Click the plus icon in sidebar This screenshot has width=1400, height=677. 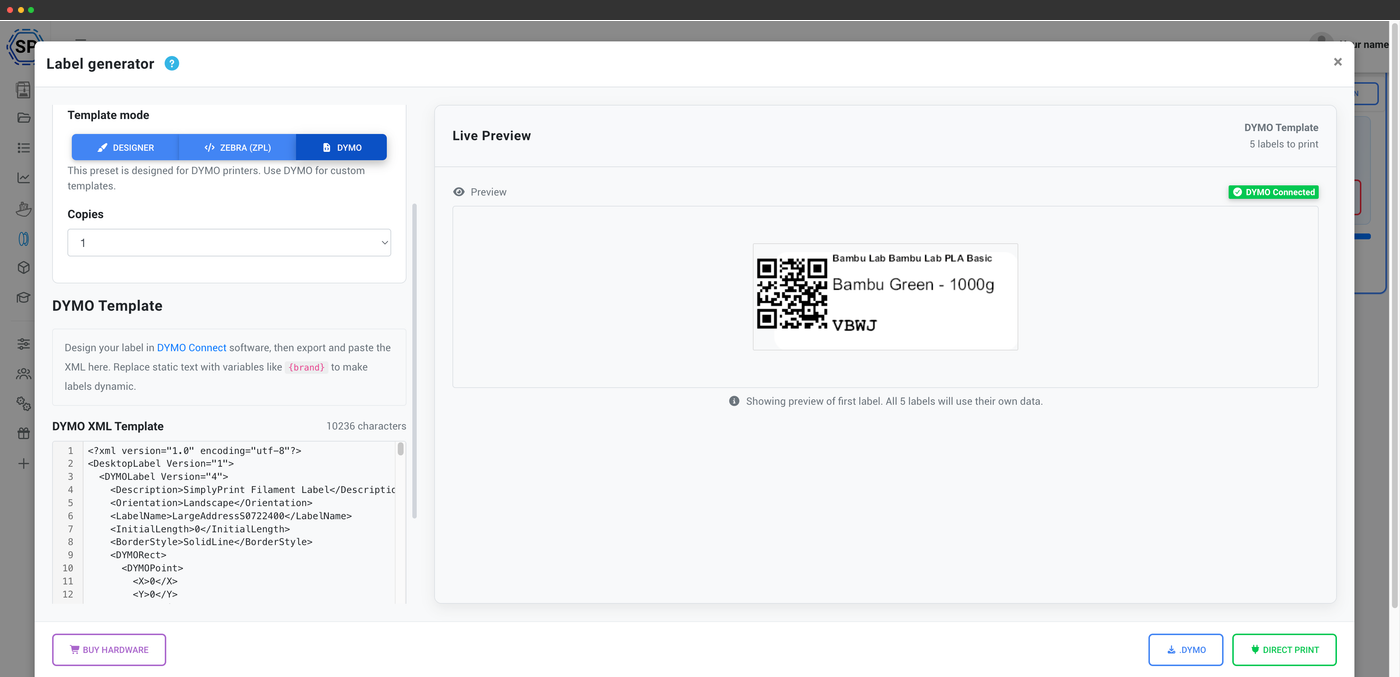(x=23, y=464)
